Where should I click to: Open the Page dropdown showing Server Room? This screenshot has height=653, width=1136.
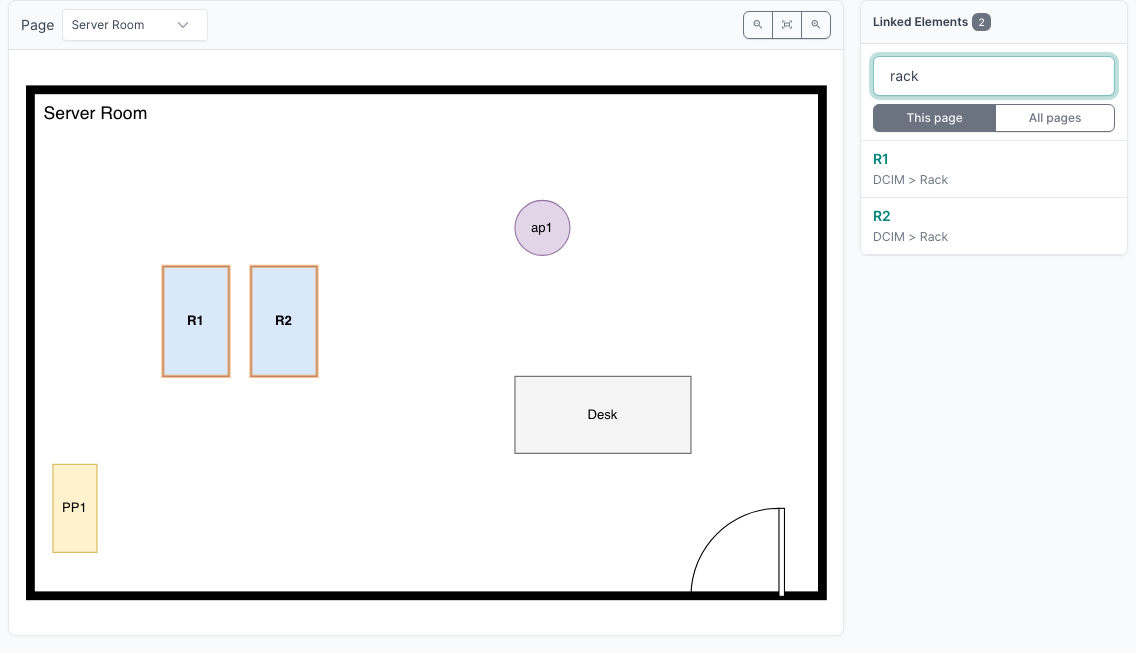(135, 25)
